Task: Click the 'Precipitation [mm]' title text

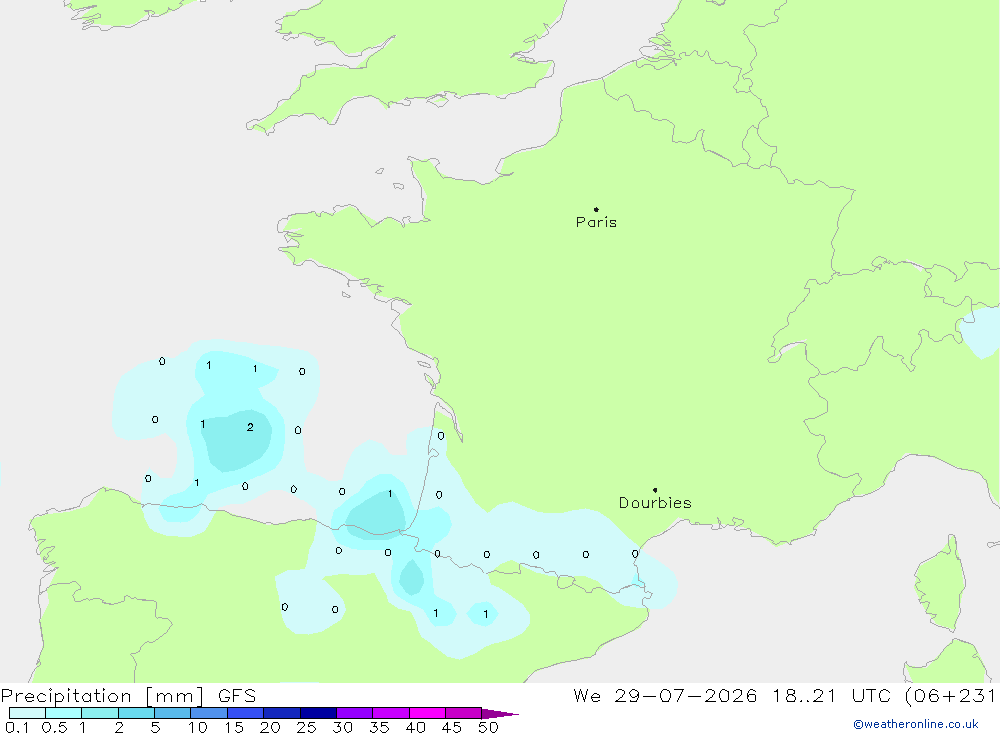Action: pyautogui.click(x=102, y=696)
